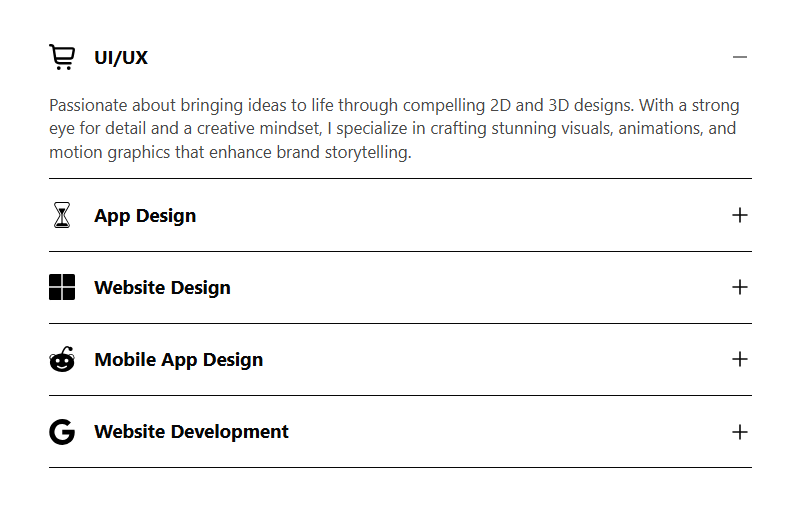Click blank space in the App Design row
The height and width of the screenshot is (516, 800).
click(x=460, y=215)
